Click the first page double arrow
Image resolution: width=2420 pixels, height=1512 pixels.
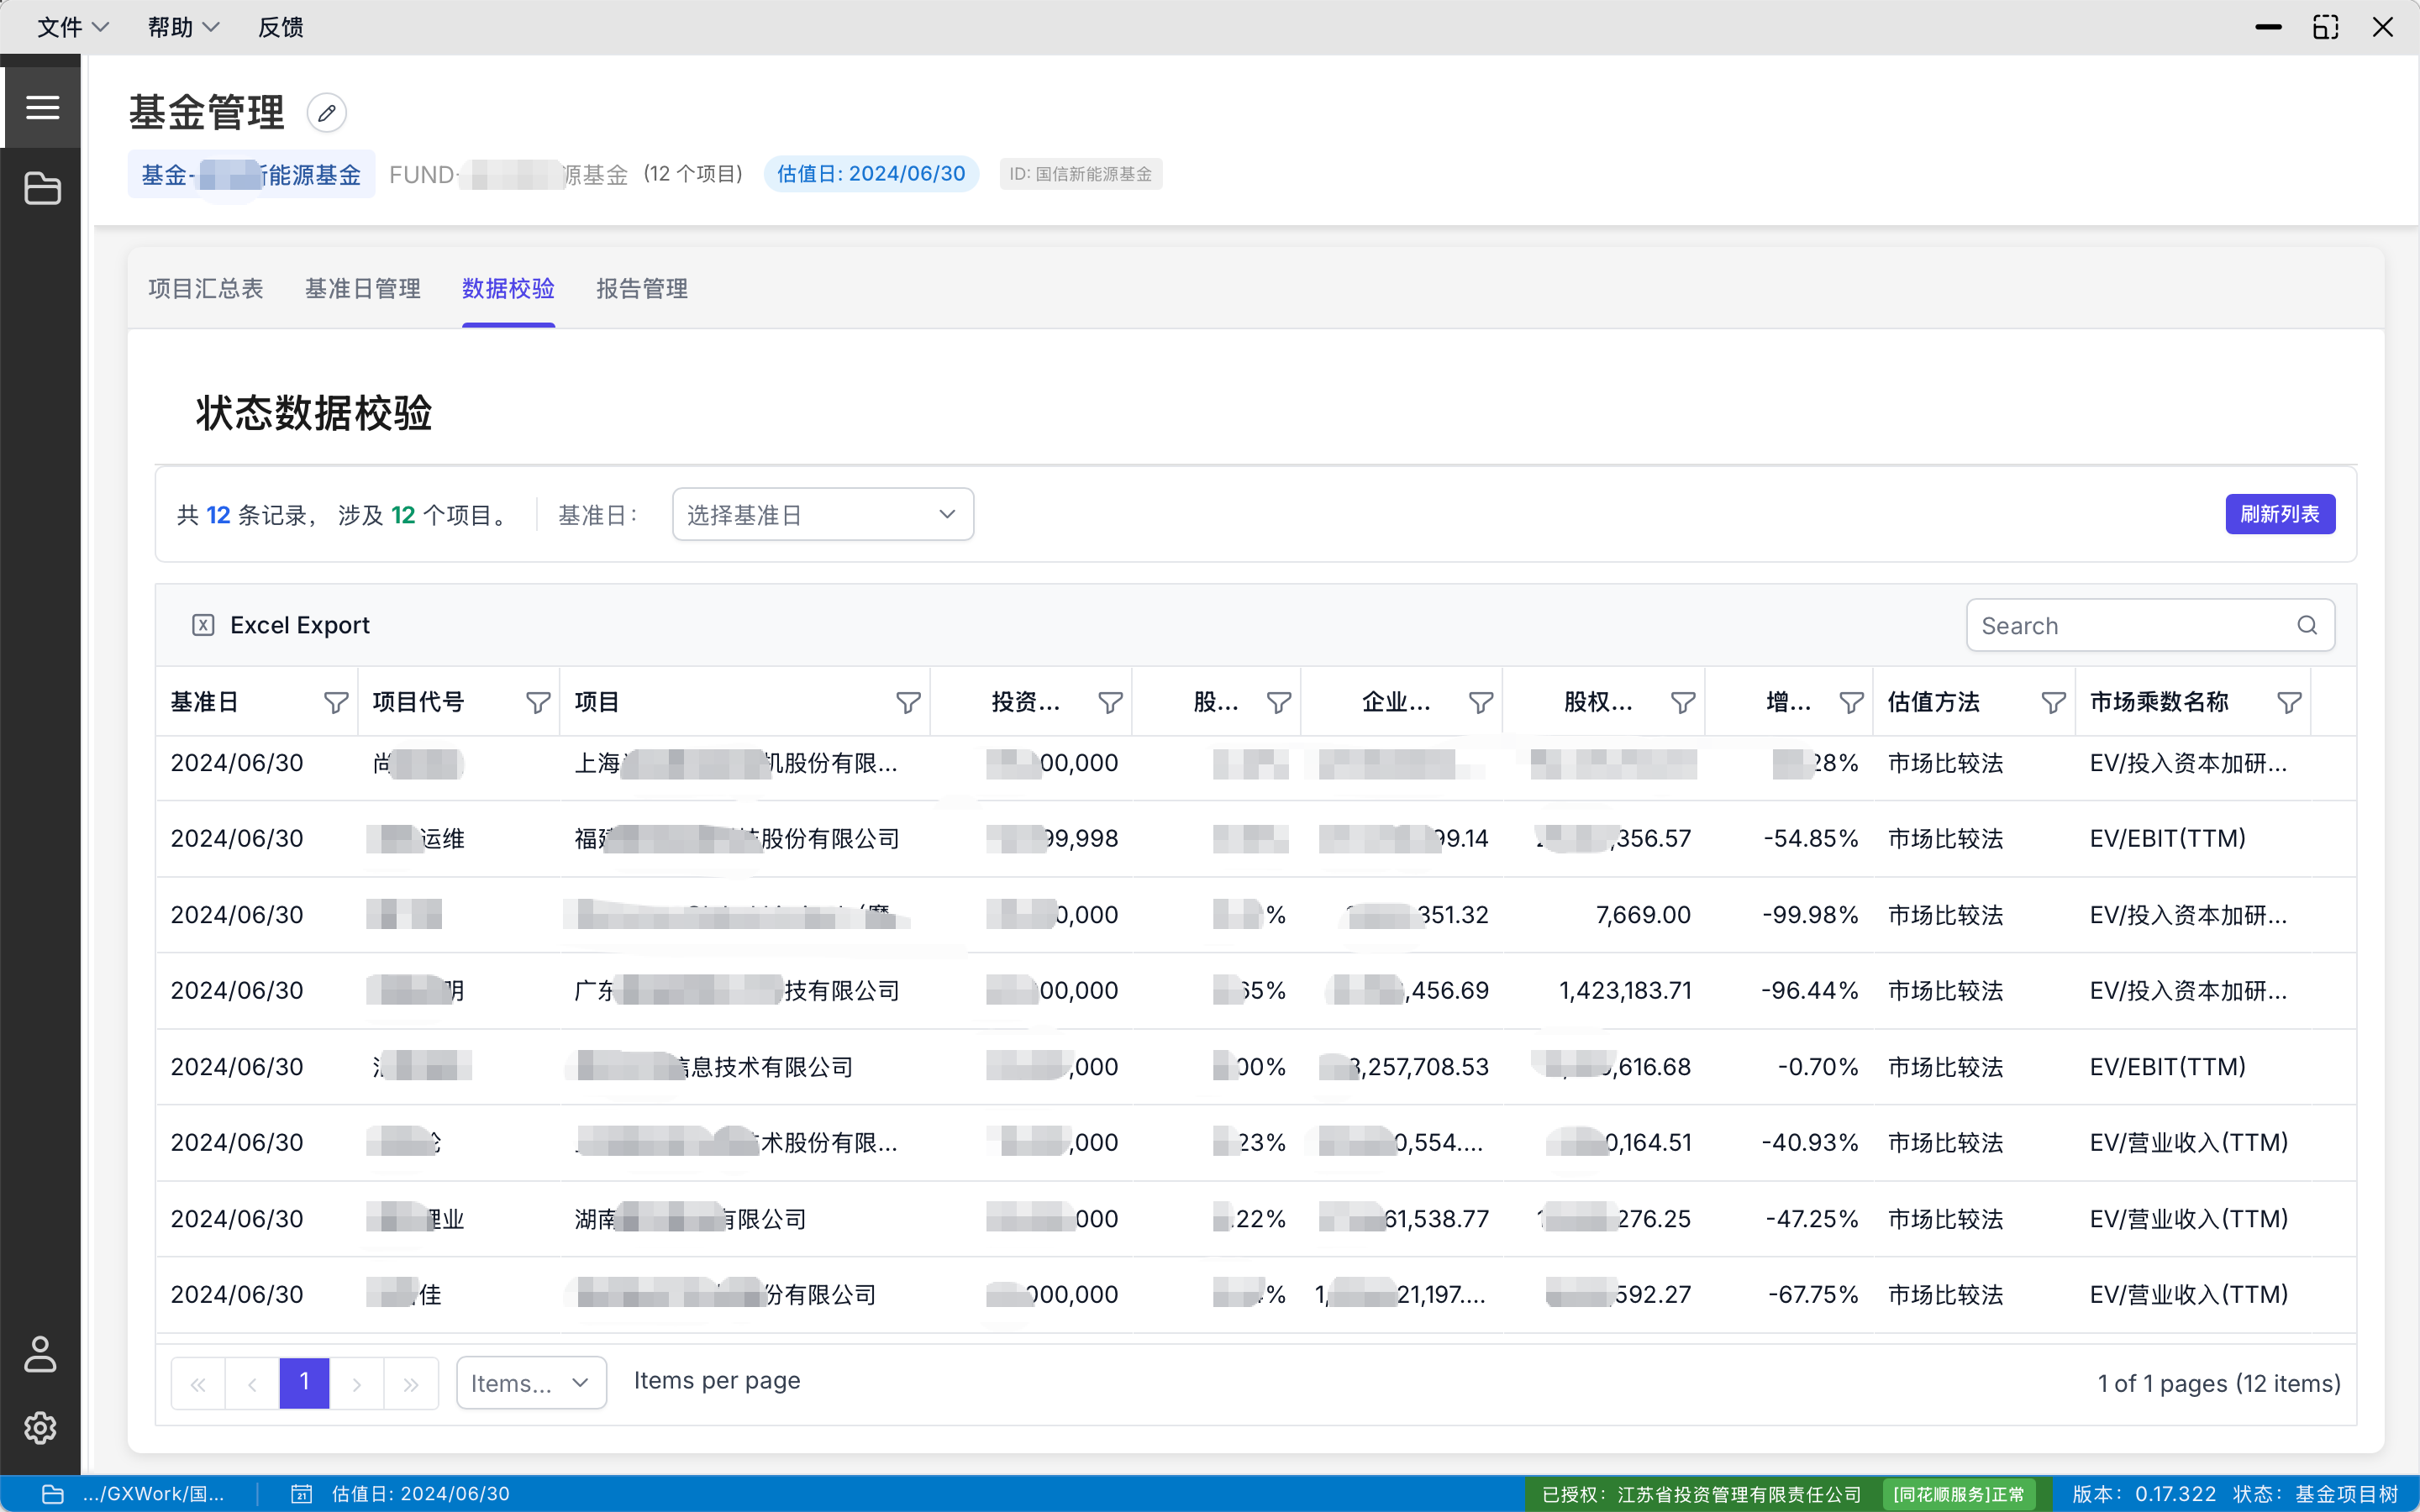click(198, 1383)
